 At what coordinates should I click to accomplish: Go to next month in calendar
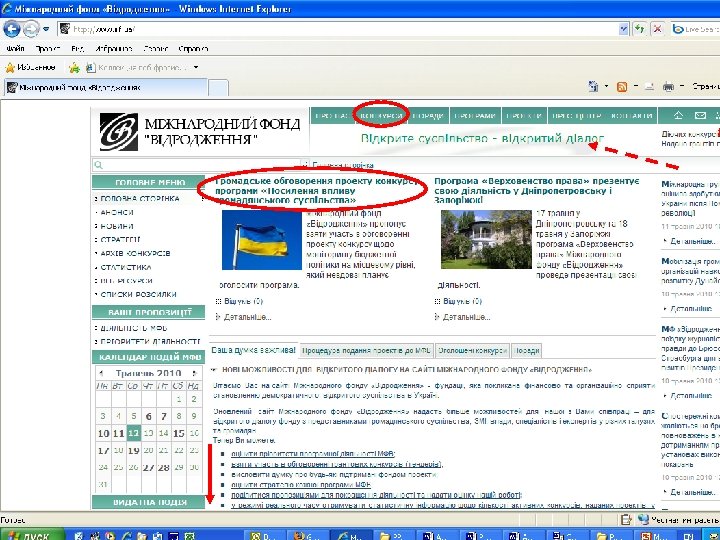tap(195, 373)
